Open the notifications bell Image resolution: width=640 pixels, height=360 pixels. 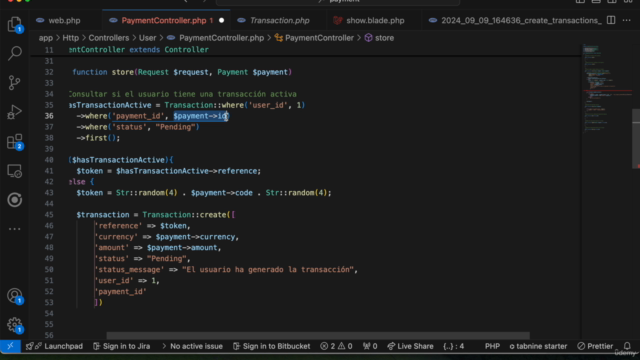[x=627, y=346]
